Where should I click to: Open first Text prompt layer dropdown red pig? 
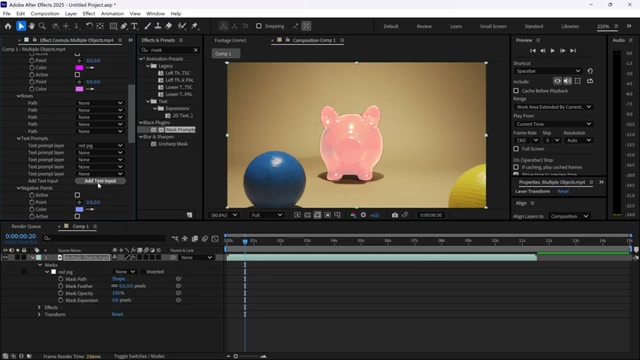(x=100, y=145)
